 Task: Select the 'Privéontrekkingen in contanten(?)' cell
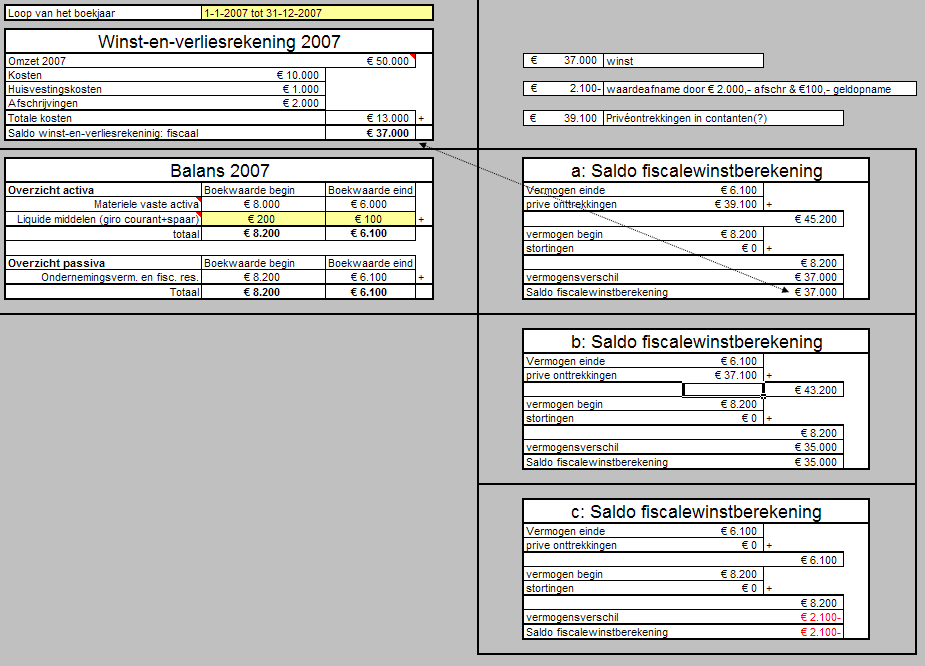coord(722,118)
